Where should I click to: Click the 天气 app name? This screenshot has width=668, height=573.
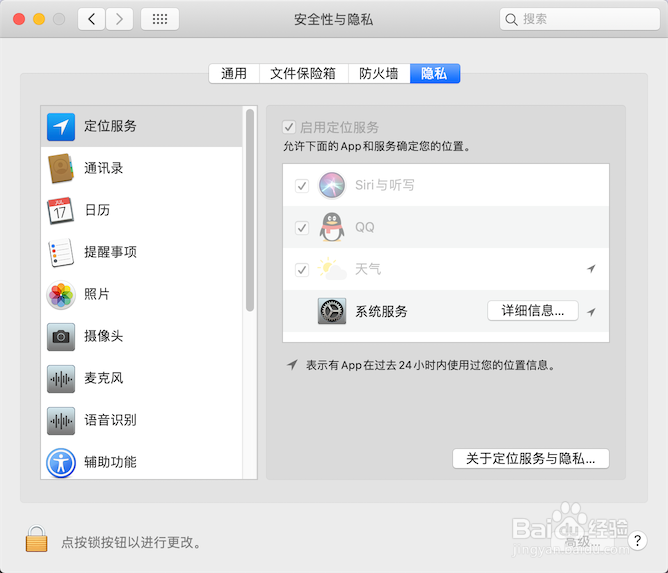[x=368, y=269]
